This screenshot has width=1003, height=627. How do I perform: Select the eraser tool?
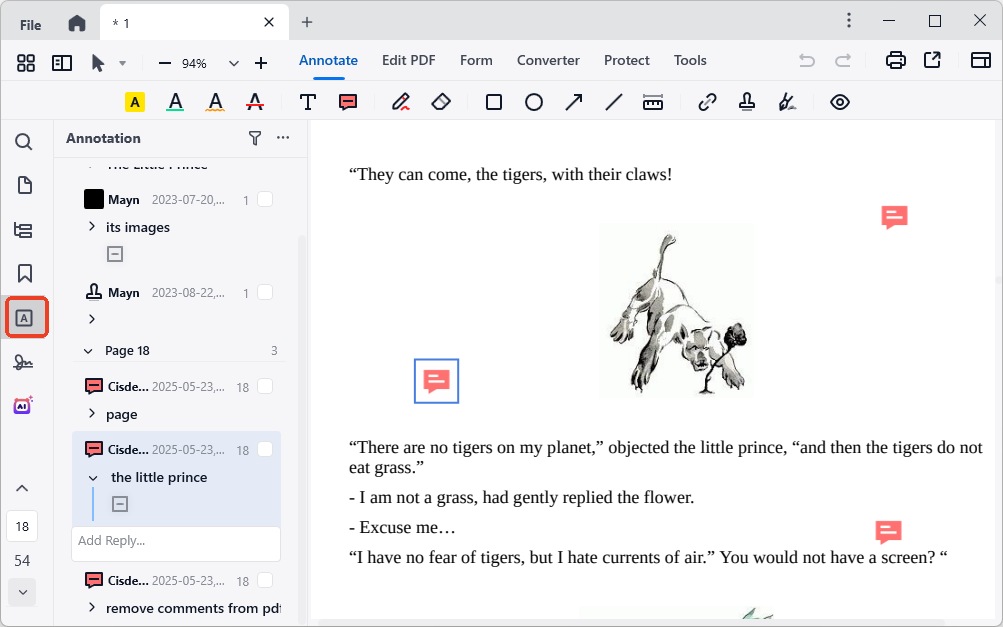(x=441, y=102)
